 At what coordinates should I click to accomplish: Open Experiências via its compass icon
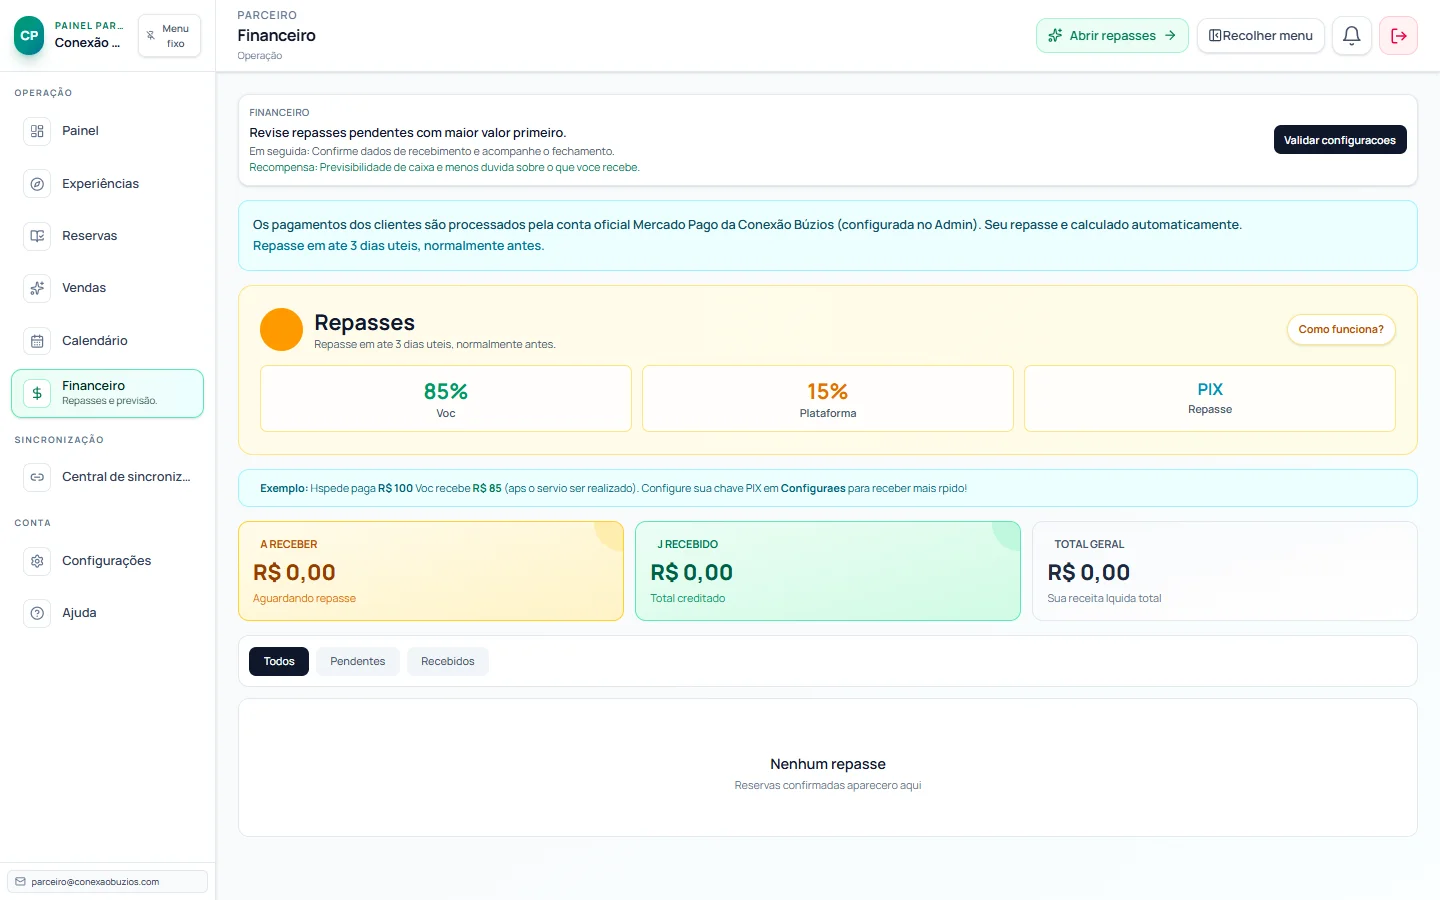[x=37, y=184]
